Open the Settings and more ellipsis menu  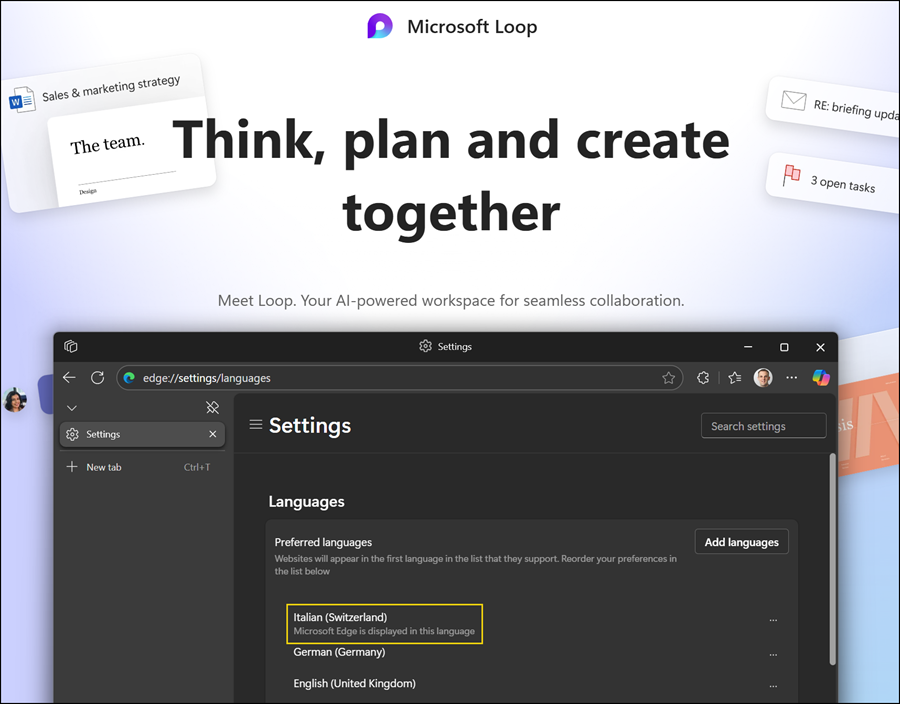point(792,378)
